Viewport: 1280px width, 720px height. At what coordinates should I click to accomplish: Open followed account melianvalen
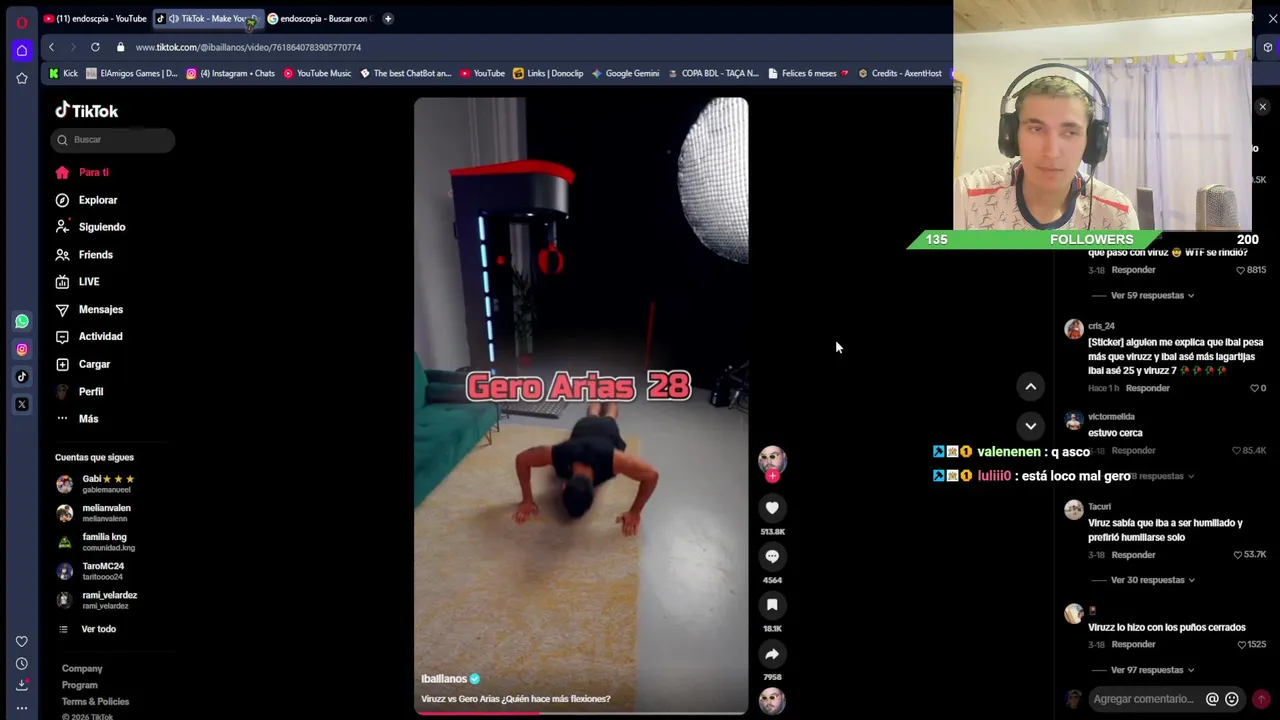coord(94,513)
